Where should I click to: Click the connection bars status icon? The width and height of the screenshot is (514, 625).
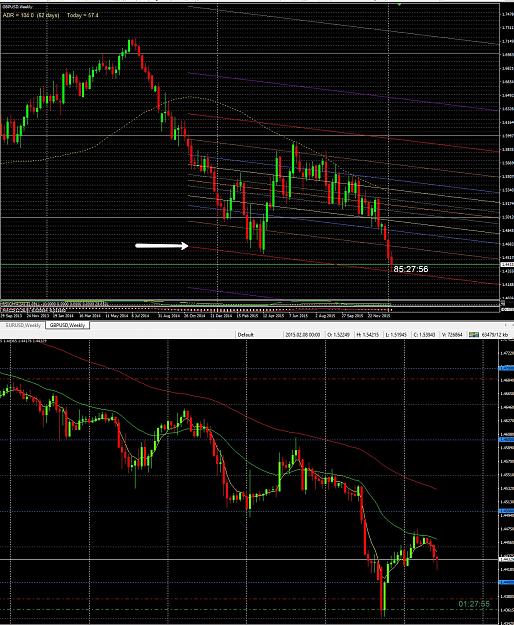[474, 335]
